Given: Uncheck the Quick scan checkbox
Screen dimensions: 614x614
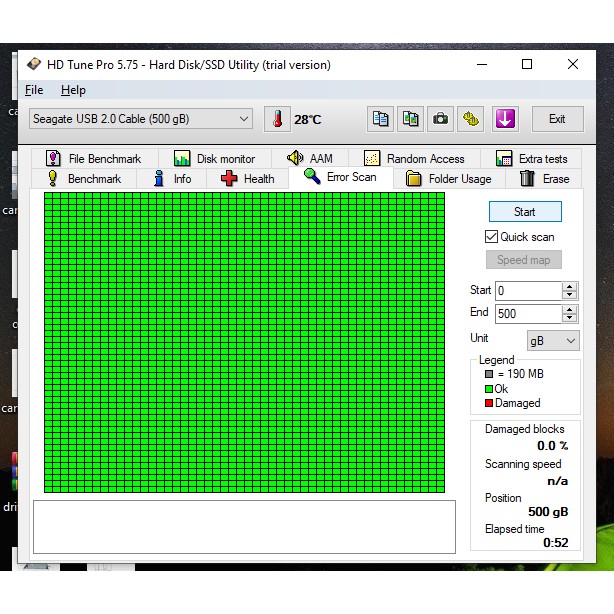Looking at the screenshot, I should point(491,237).
